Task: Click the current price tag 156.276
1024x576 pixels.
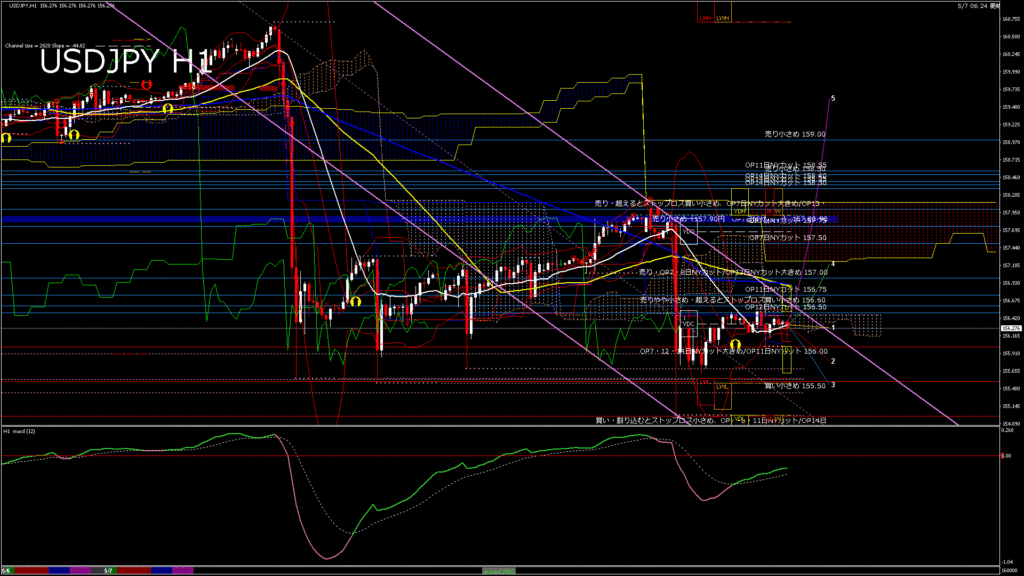Action: coord(1010,328)
